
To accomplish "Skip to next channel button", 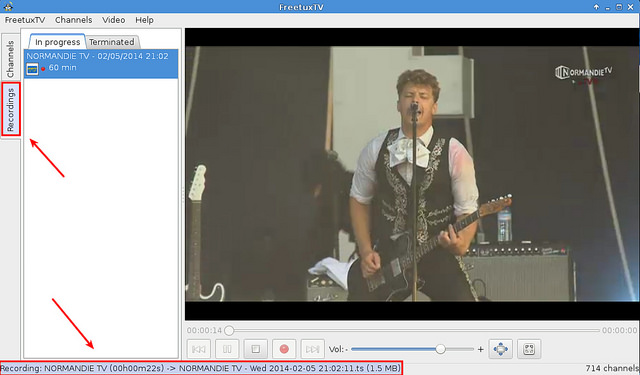I will pos(313,349).
